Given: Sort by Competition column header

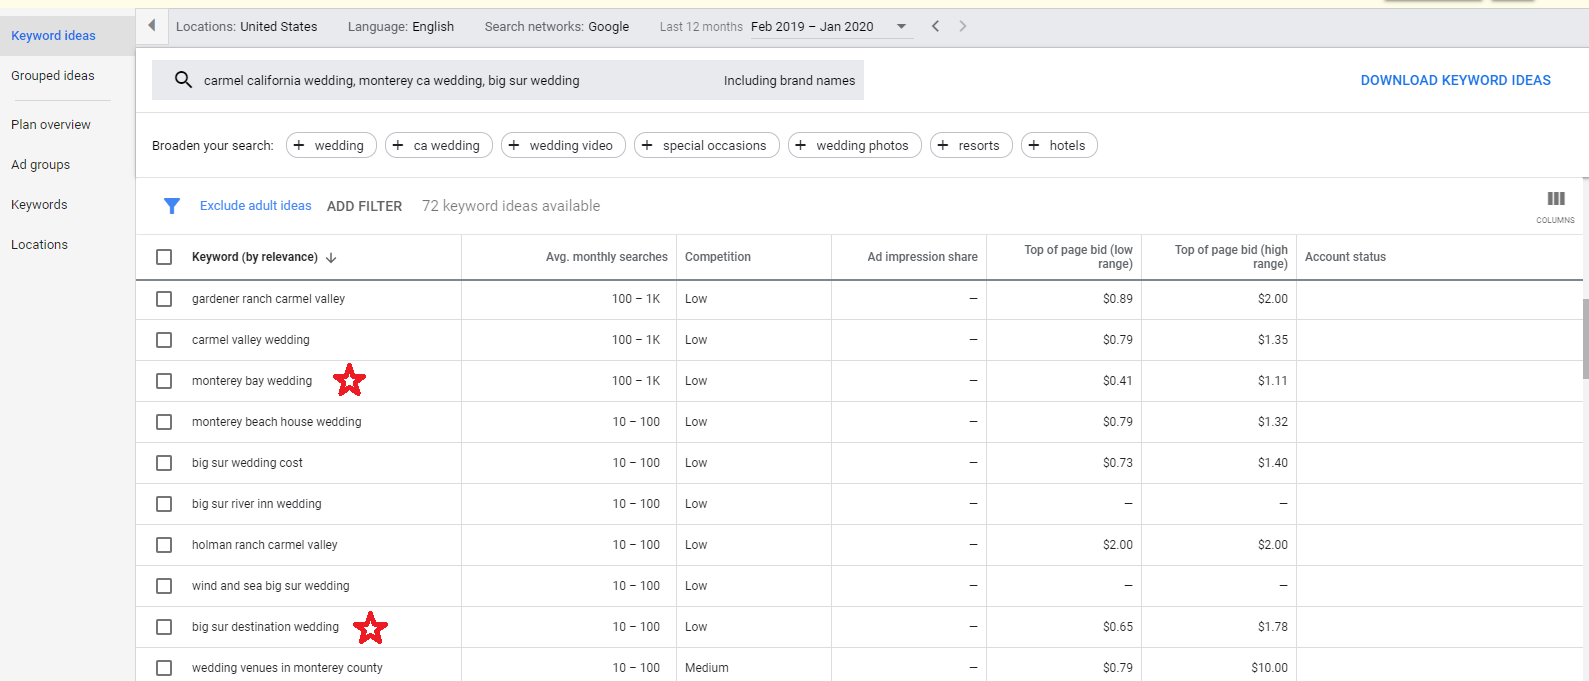Looking at the screenshot, I should point(718,257).
